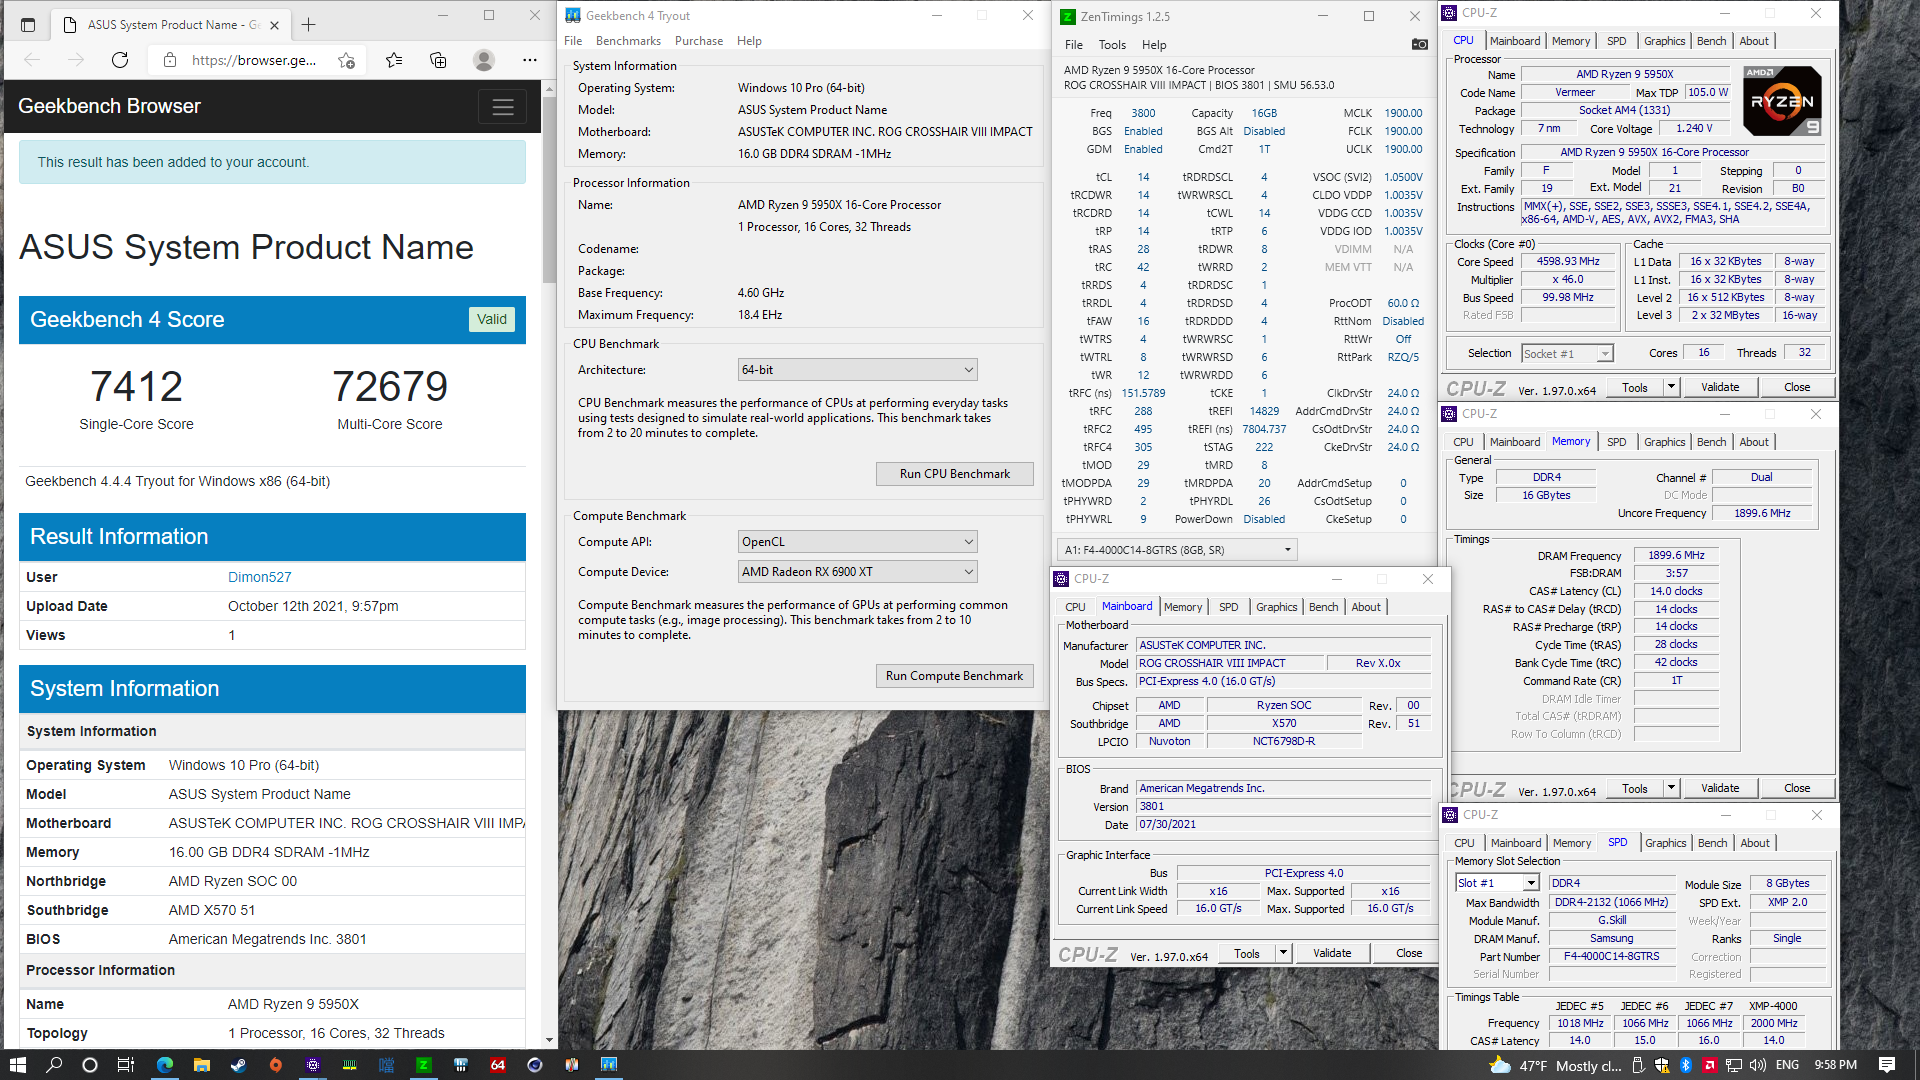Click the scrollbar down arrow in Edge
The width and height of the screenshot is (1920, 1080).
[548, 1040]
